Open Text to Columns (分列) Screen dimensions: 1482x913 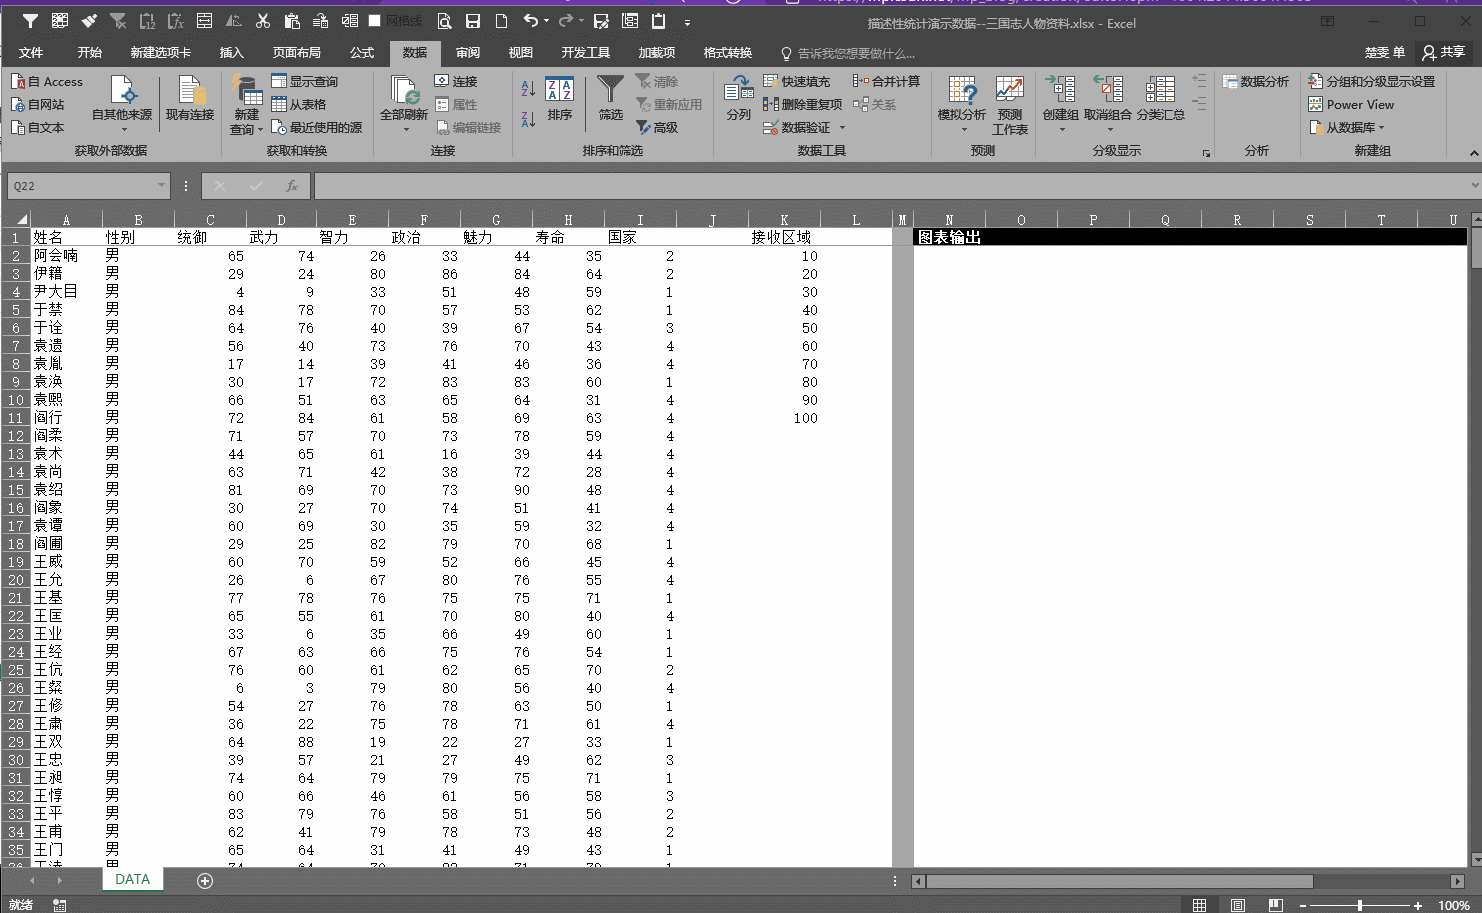(x=739, y=100)
